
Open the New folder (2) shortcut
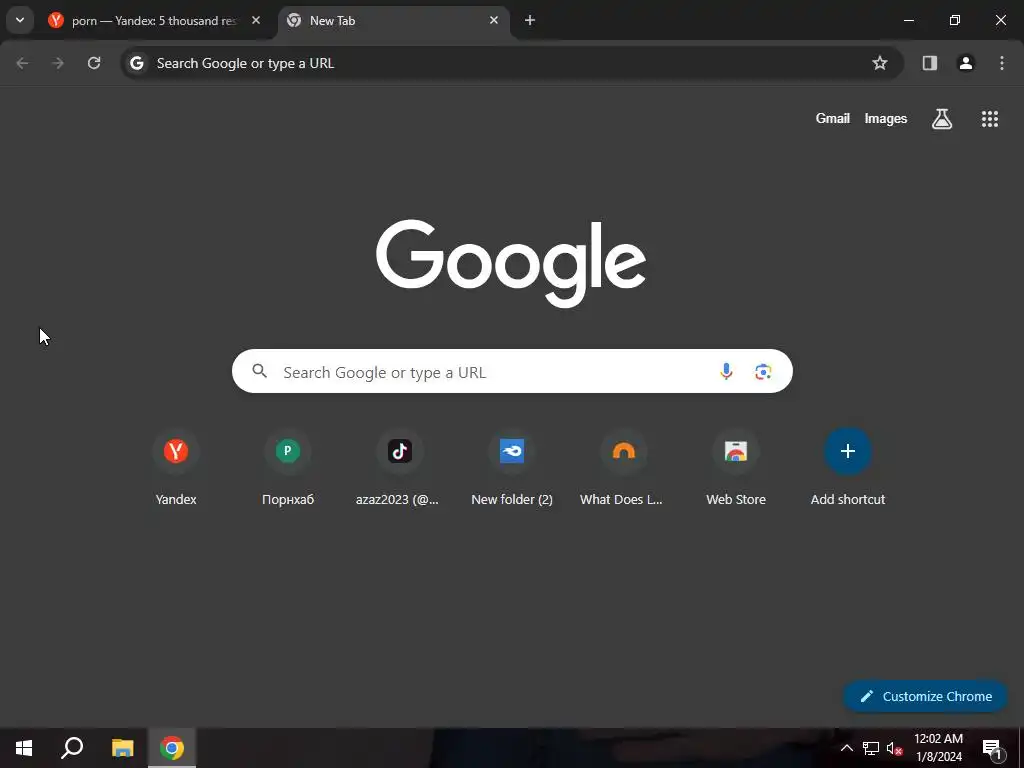coord(512,466)
